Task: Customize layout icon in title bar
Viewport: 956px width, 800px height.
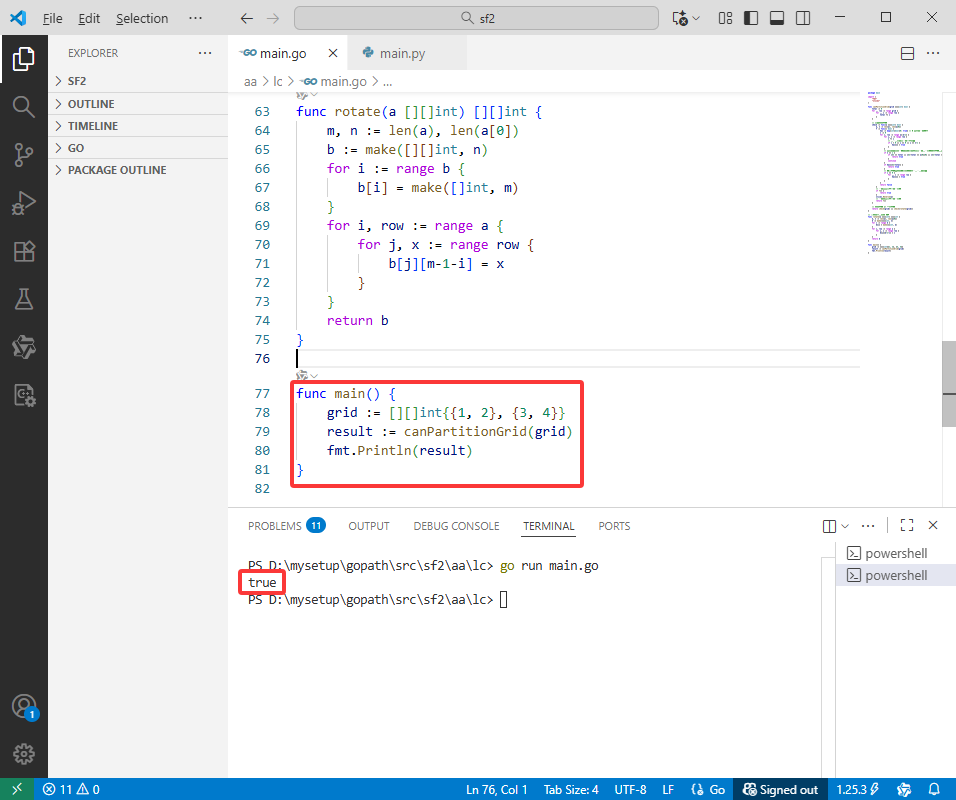Action: 725,18
